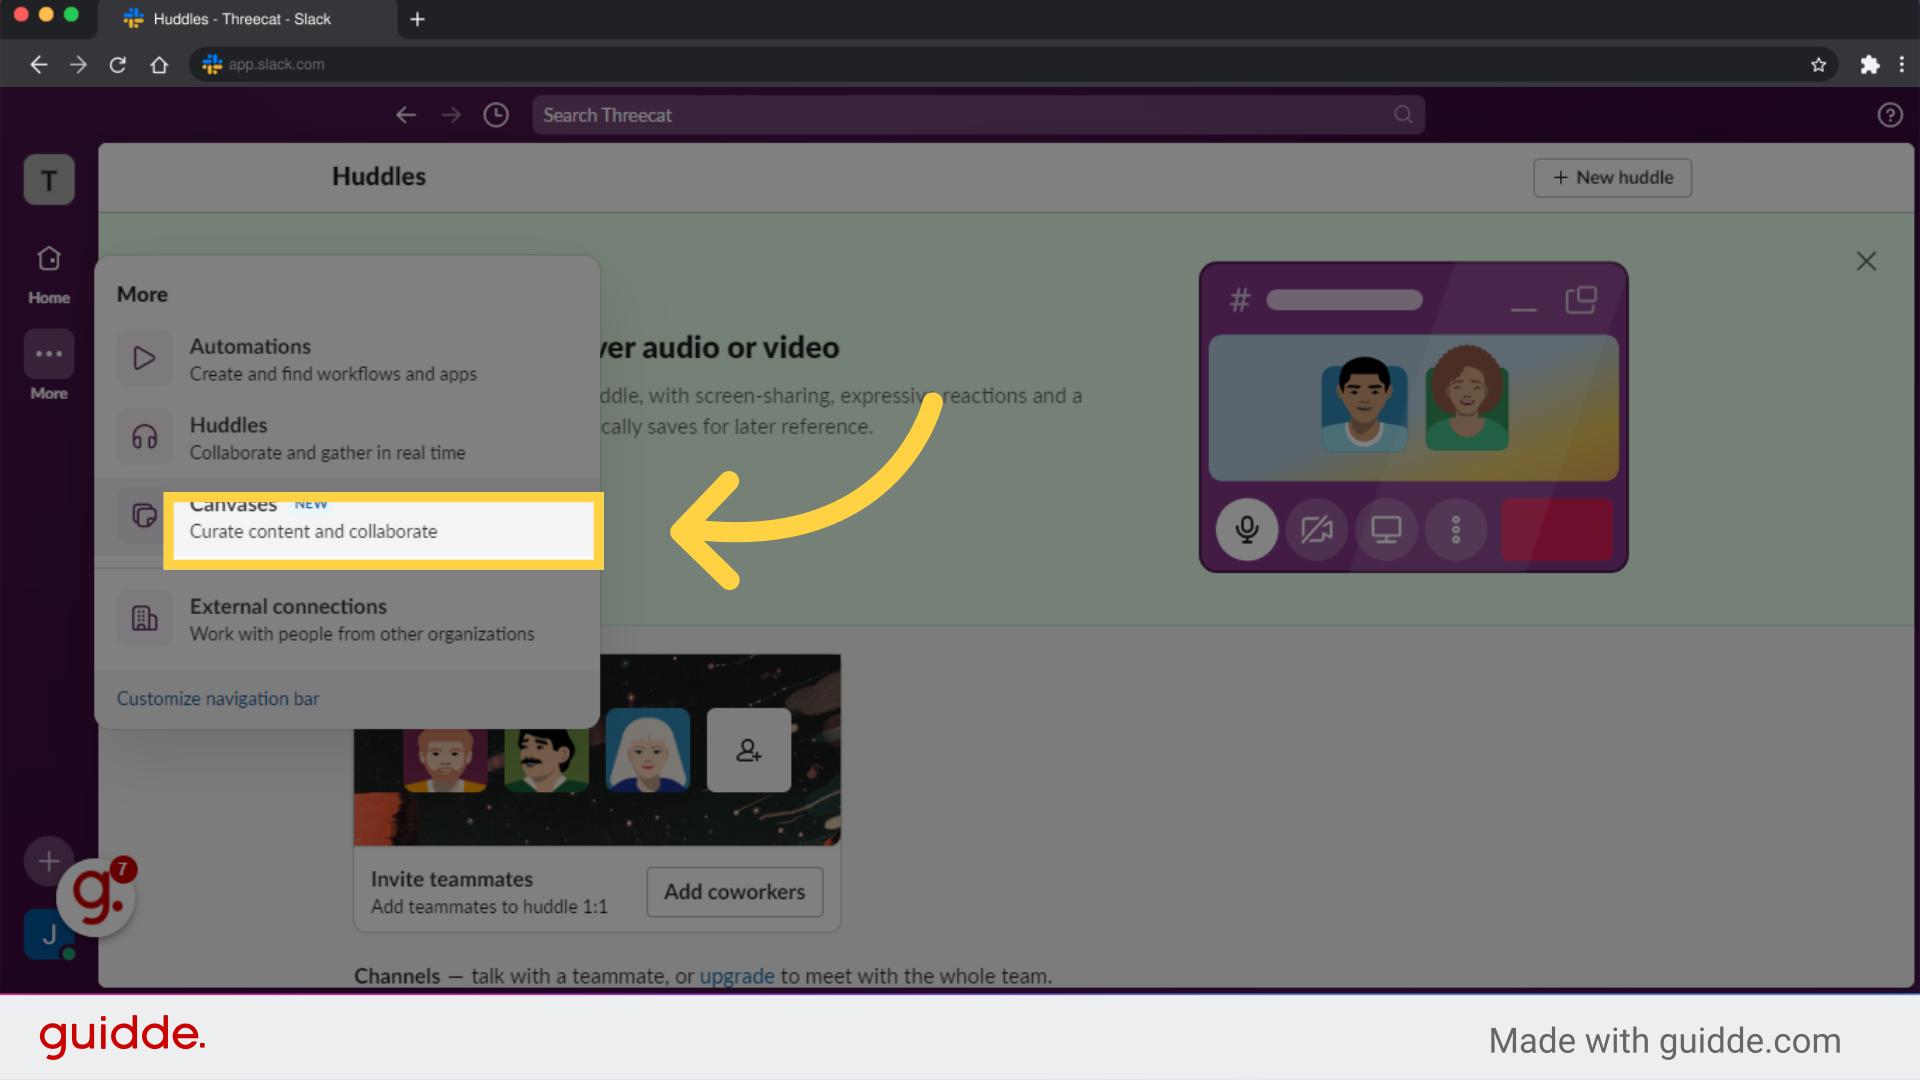The height and width of the screenshot is (1080, 1920).
Task: Toggle the bookmark star for this page
Action: pos(1818,64)
